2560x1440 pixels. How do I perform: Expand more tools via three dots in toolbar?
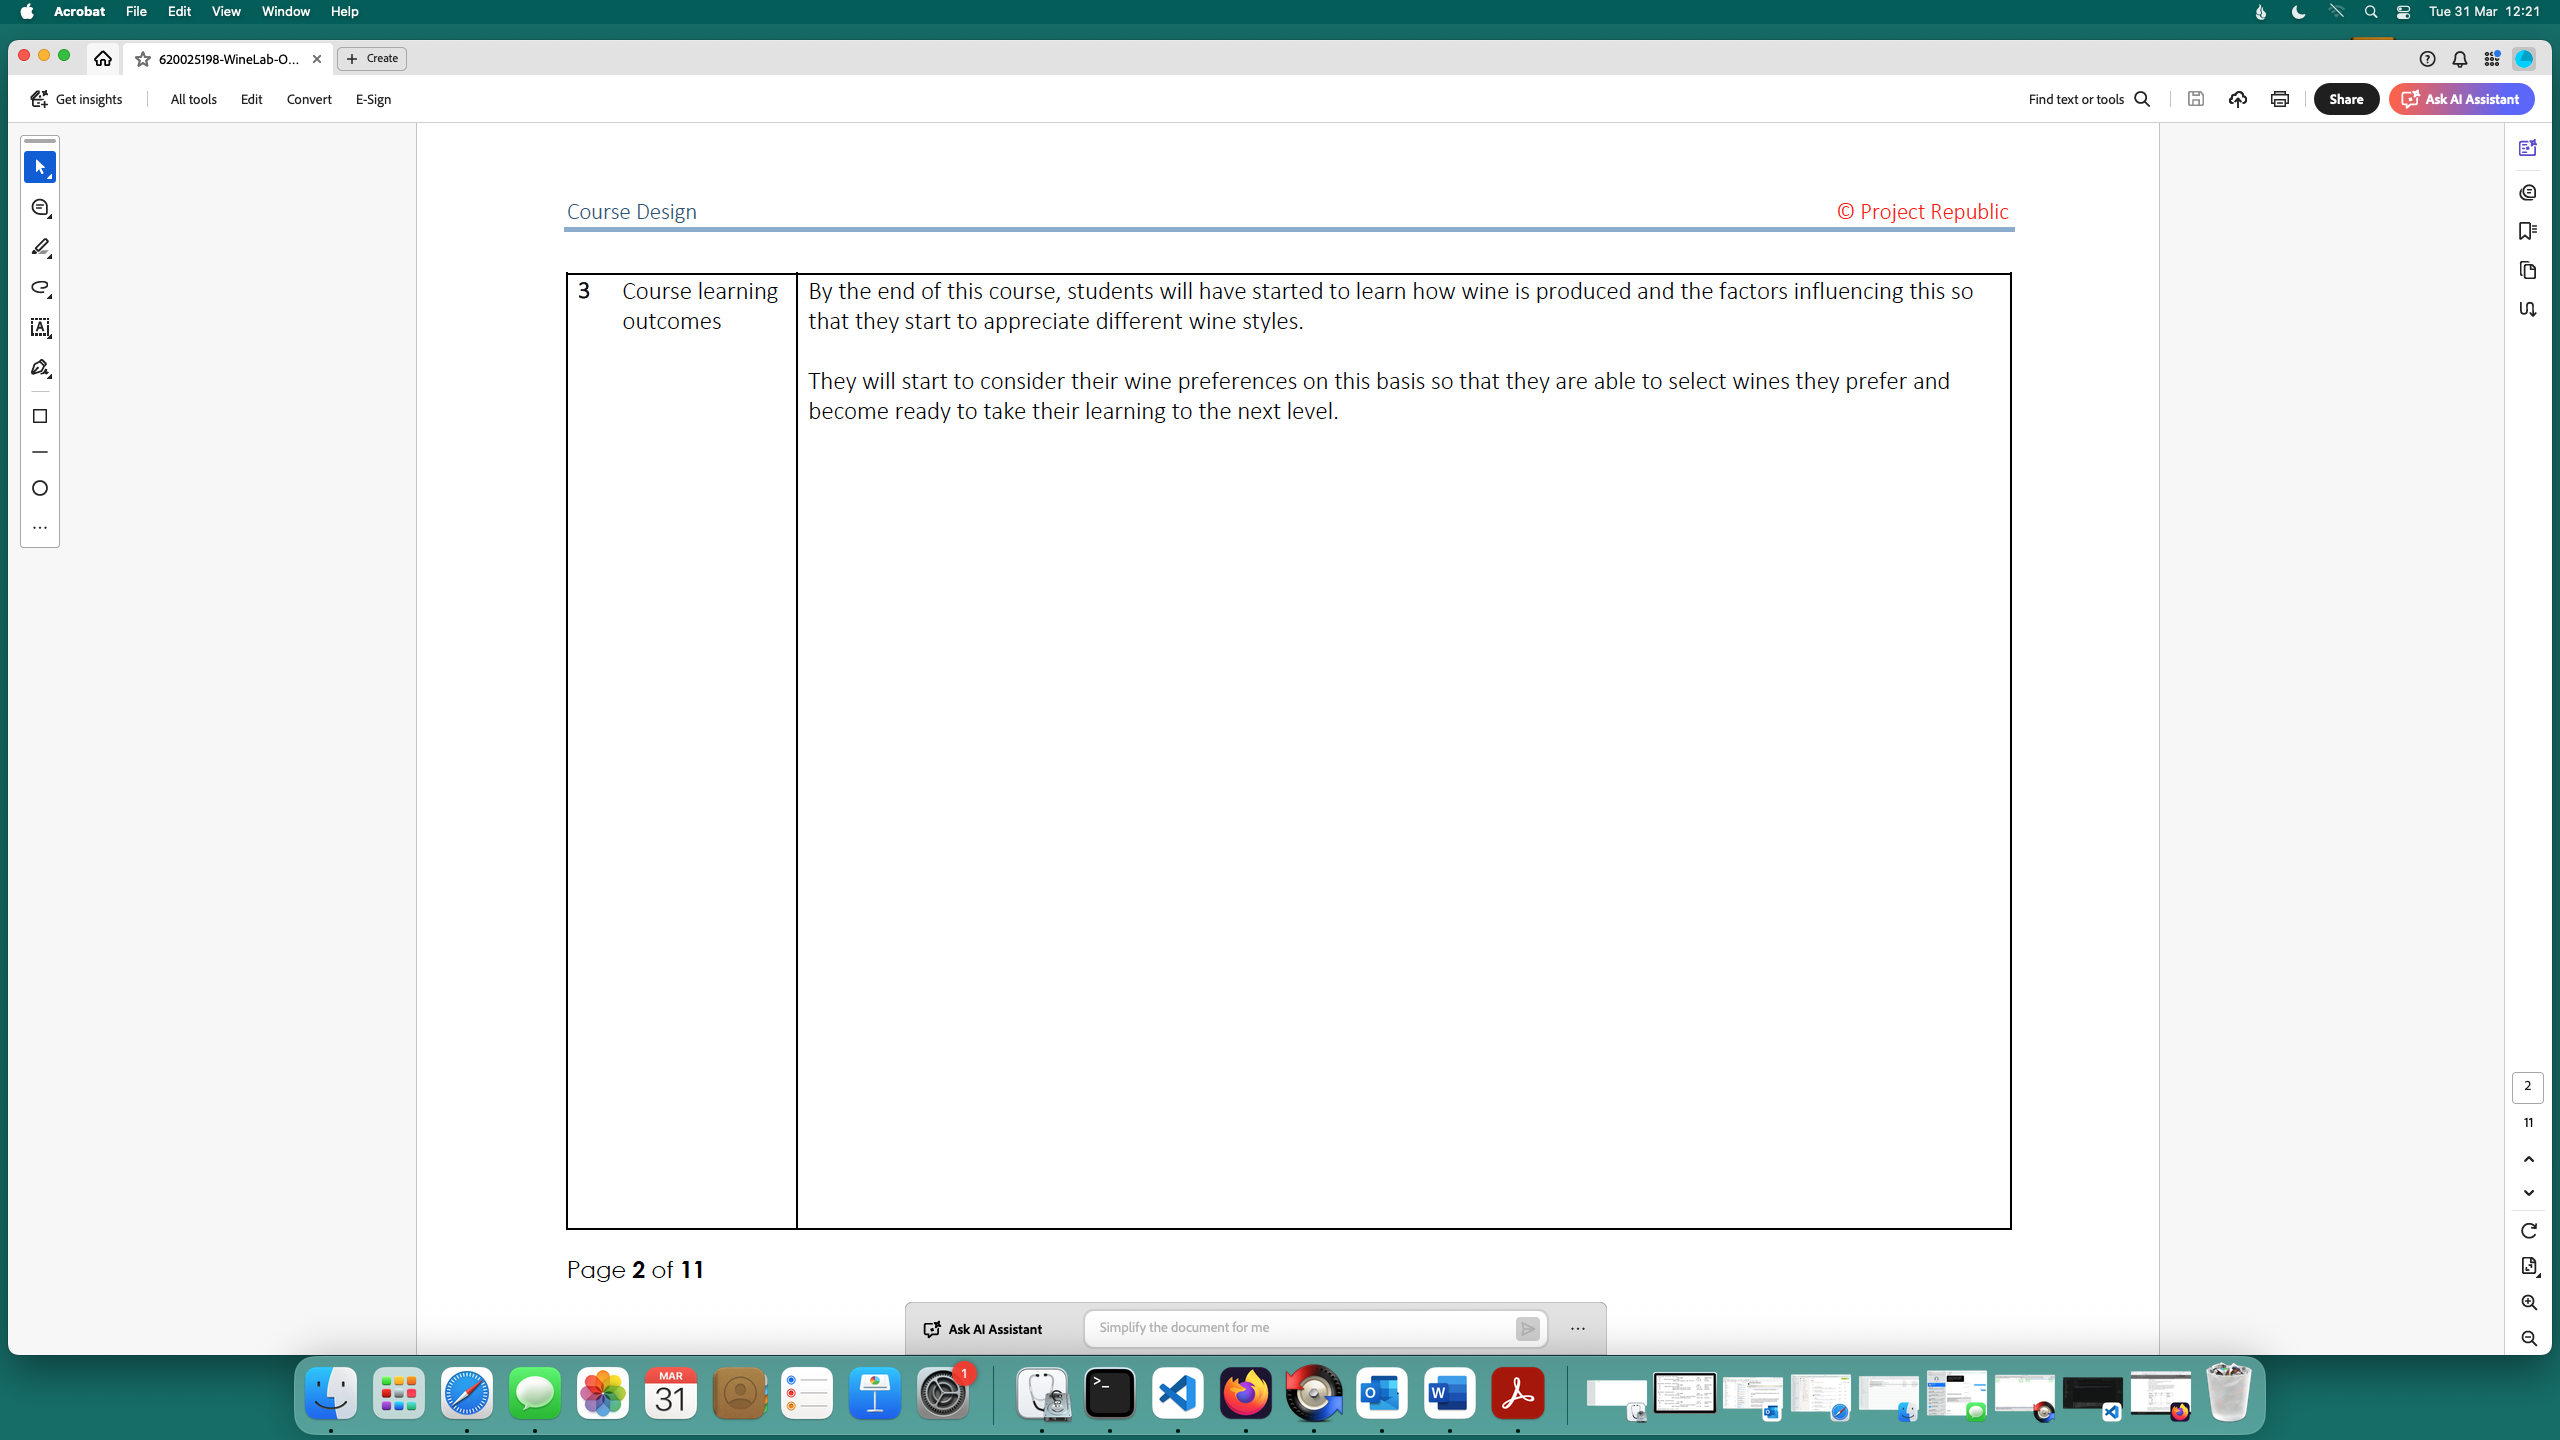[40, 527]
